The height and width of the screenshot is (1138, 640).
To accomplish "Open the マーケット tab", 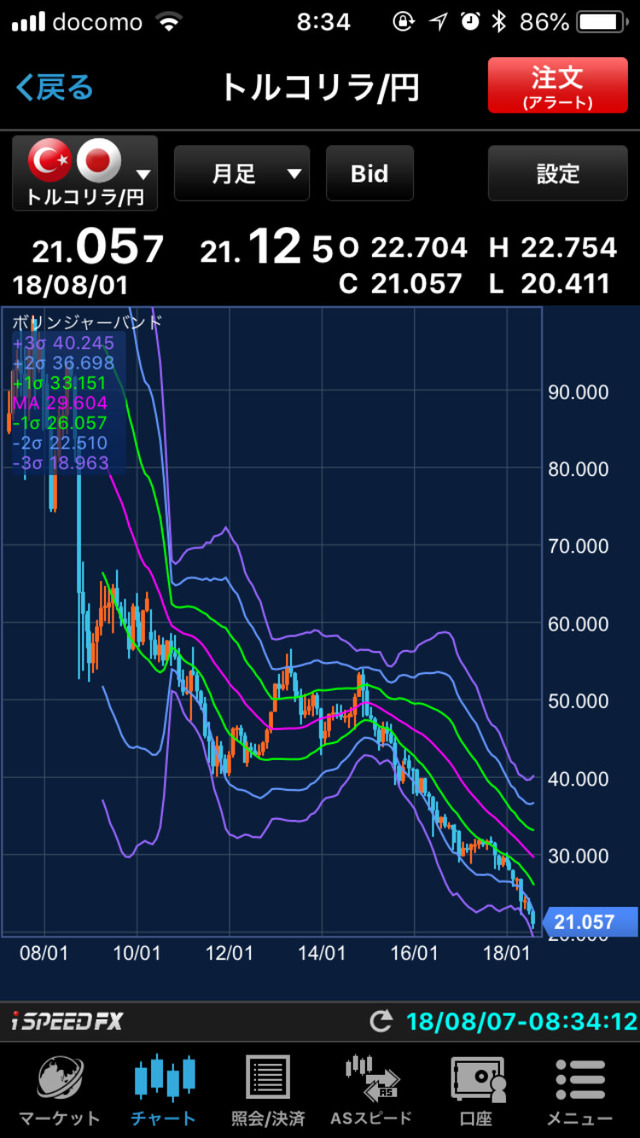I will [60, 1091].
